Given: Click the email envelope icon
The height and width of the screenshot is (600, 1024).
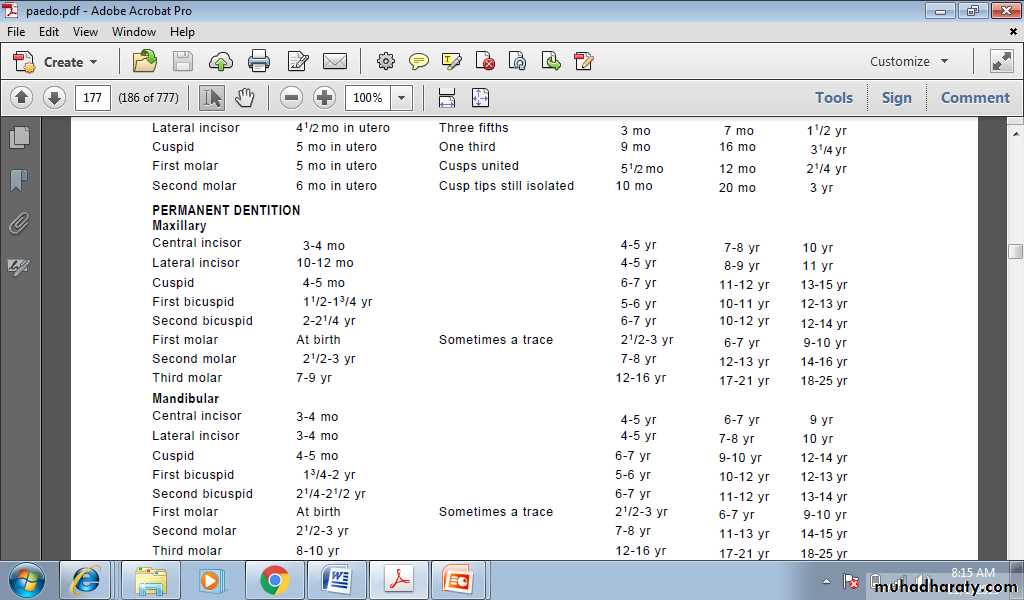Looking at the screenshot, I should pos(335,62).
